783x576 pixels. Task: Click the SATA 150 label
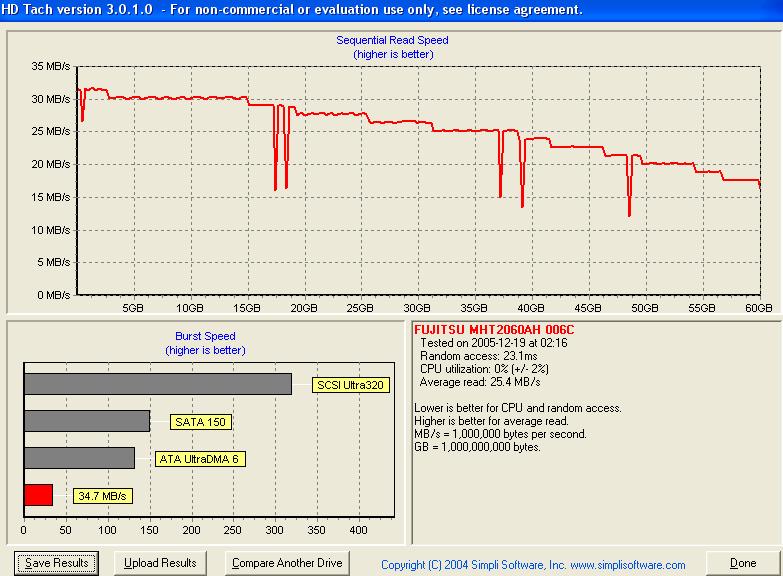[200, 422]
